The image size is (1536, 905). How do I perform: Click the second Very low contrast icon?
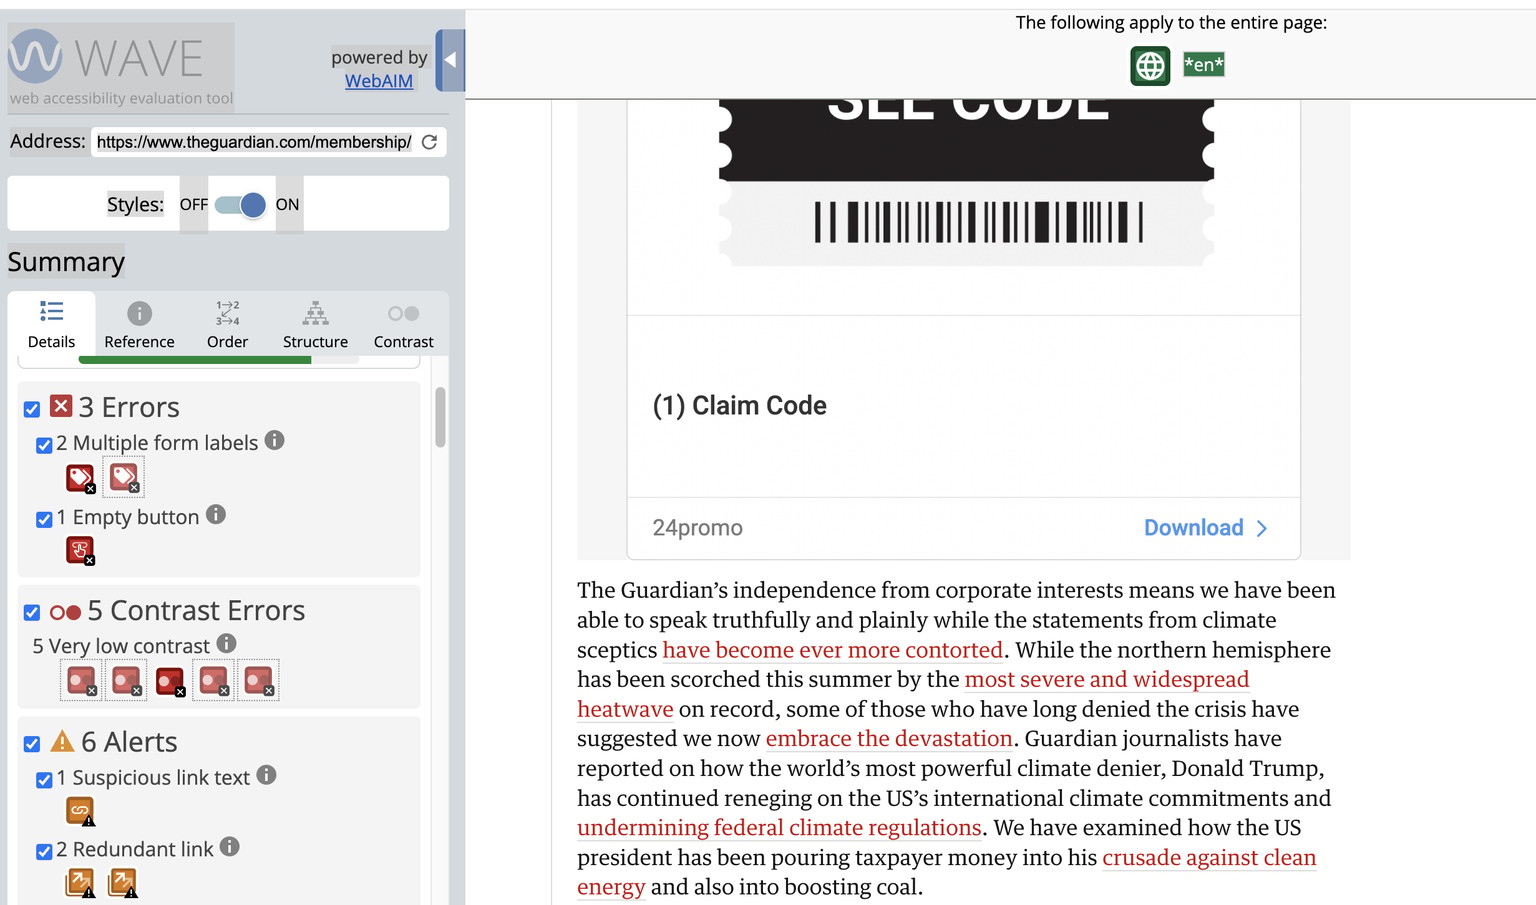point(126,681)
